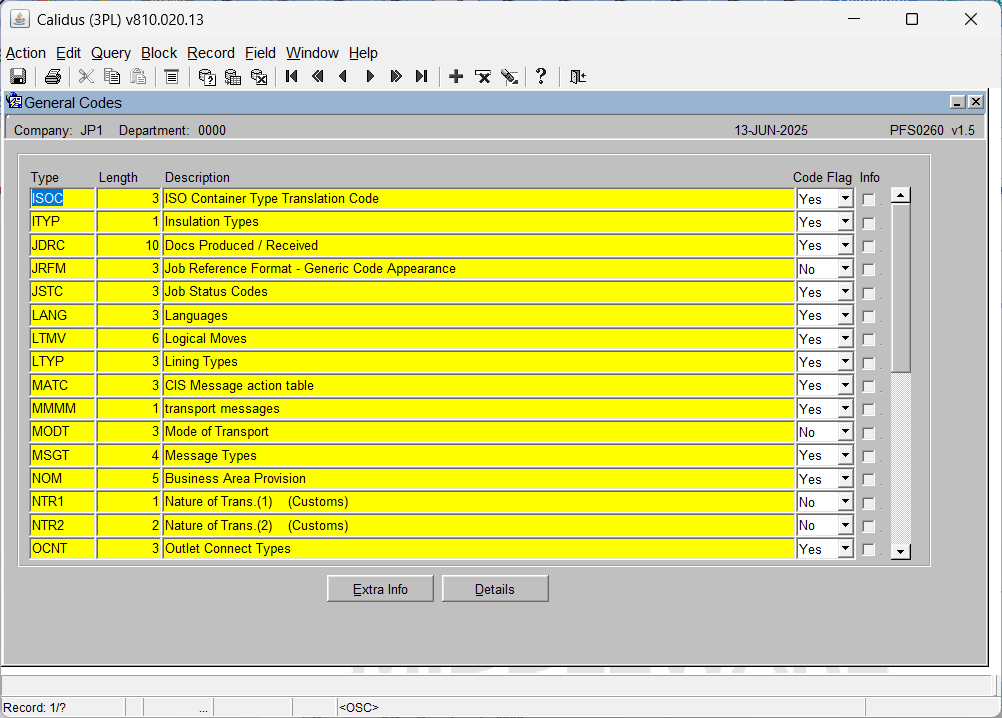Screen dimensions: 1002x718
Task: Click the Cut scissors icon
Action: pyautogui.click(x=86, y=77)
